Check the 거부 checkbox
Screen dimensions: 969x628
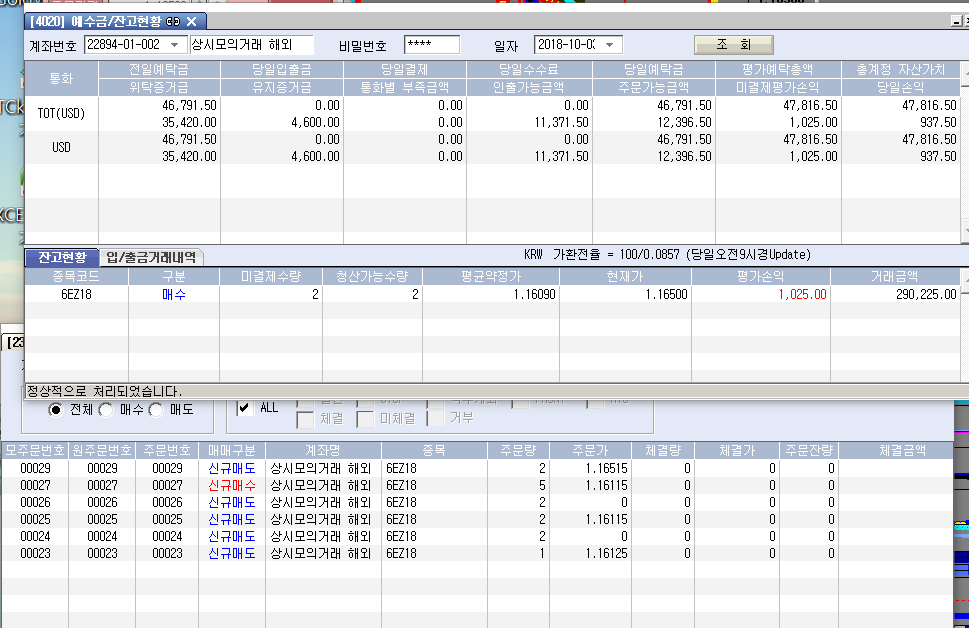click(435, 419)
